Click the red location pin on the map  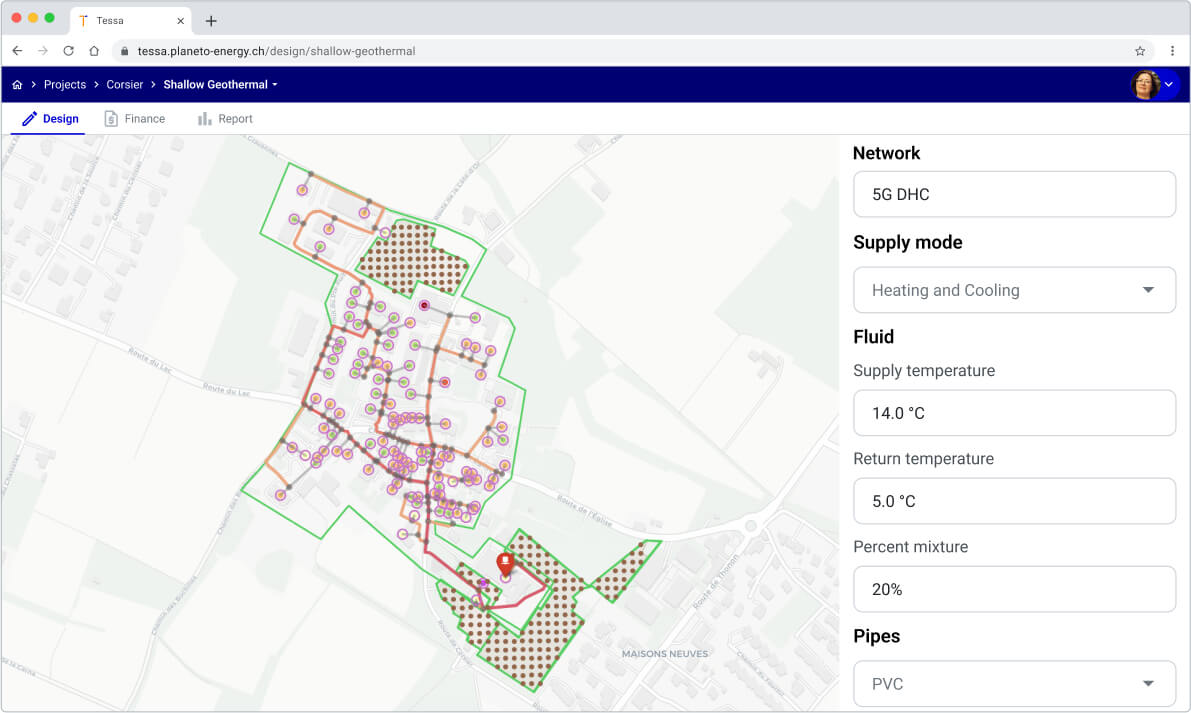(505, 562)
